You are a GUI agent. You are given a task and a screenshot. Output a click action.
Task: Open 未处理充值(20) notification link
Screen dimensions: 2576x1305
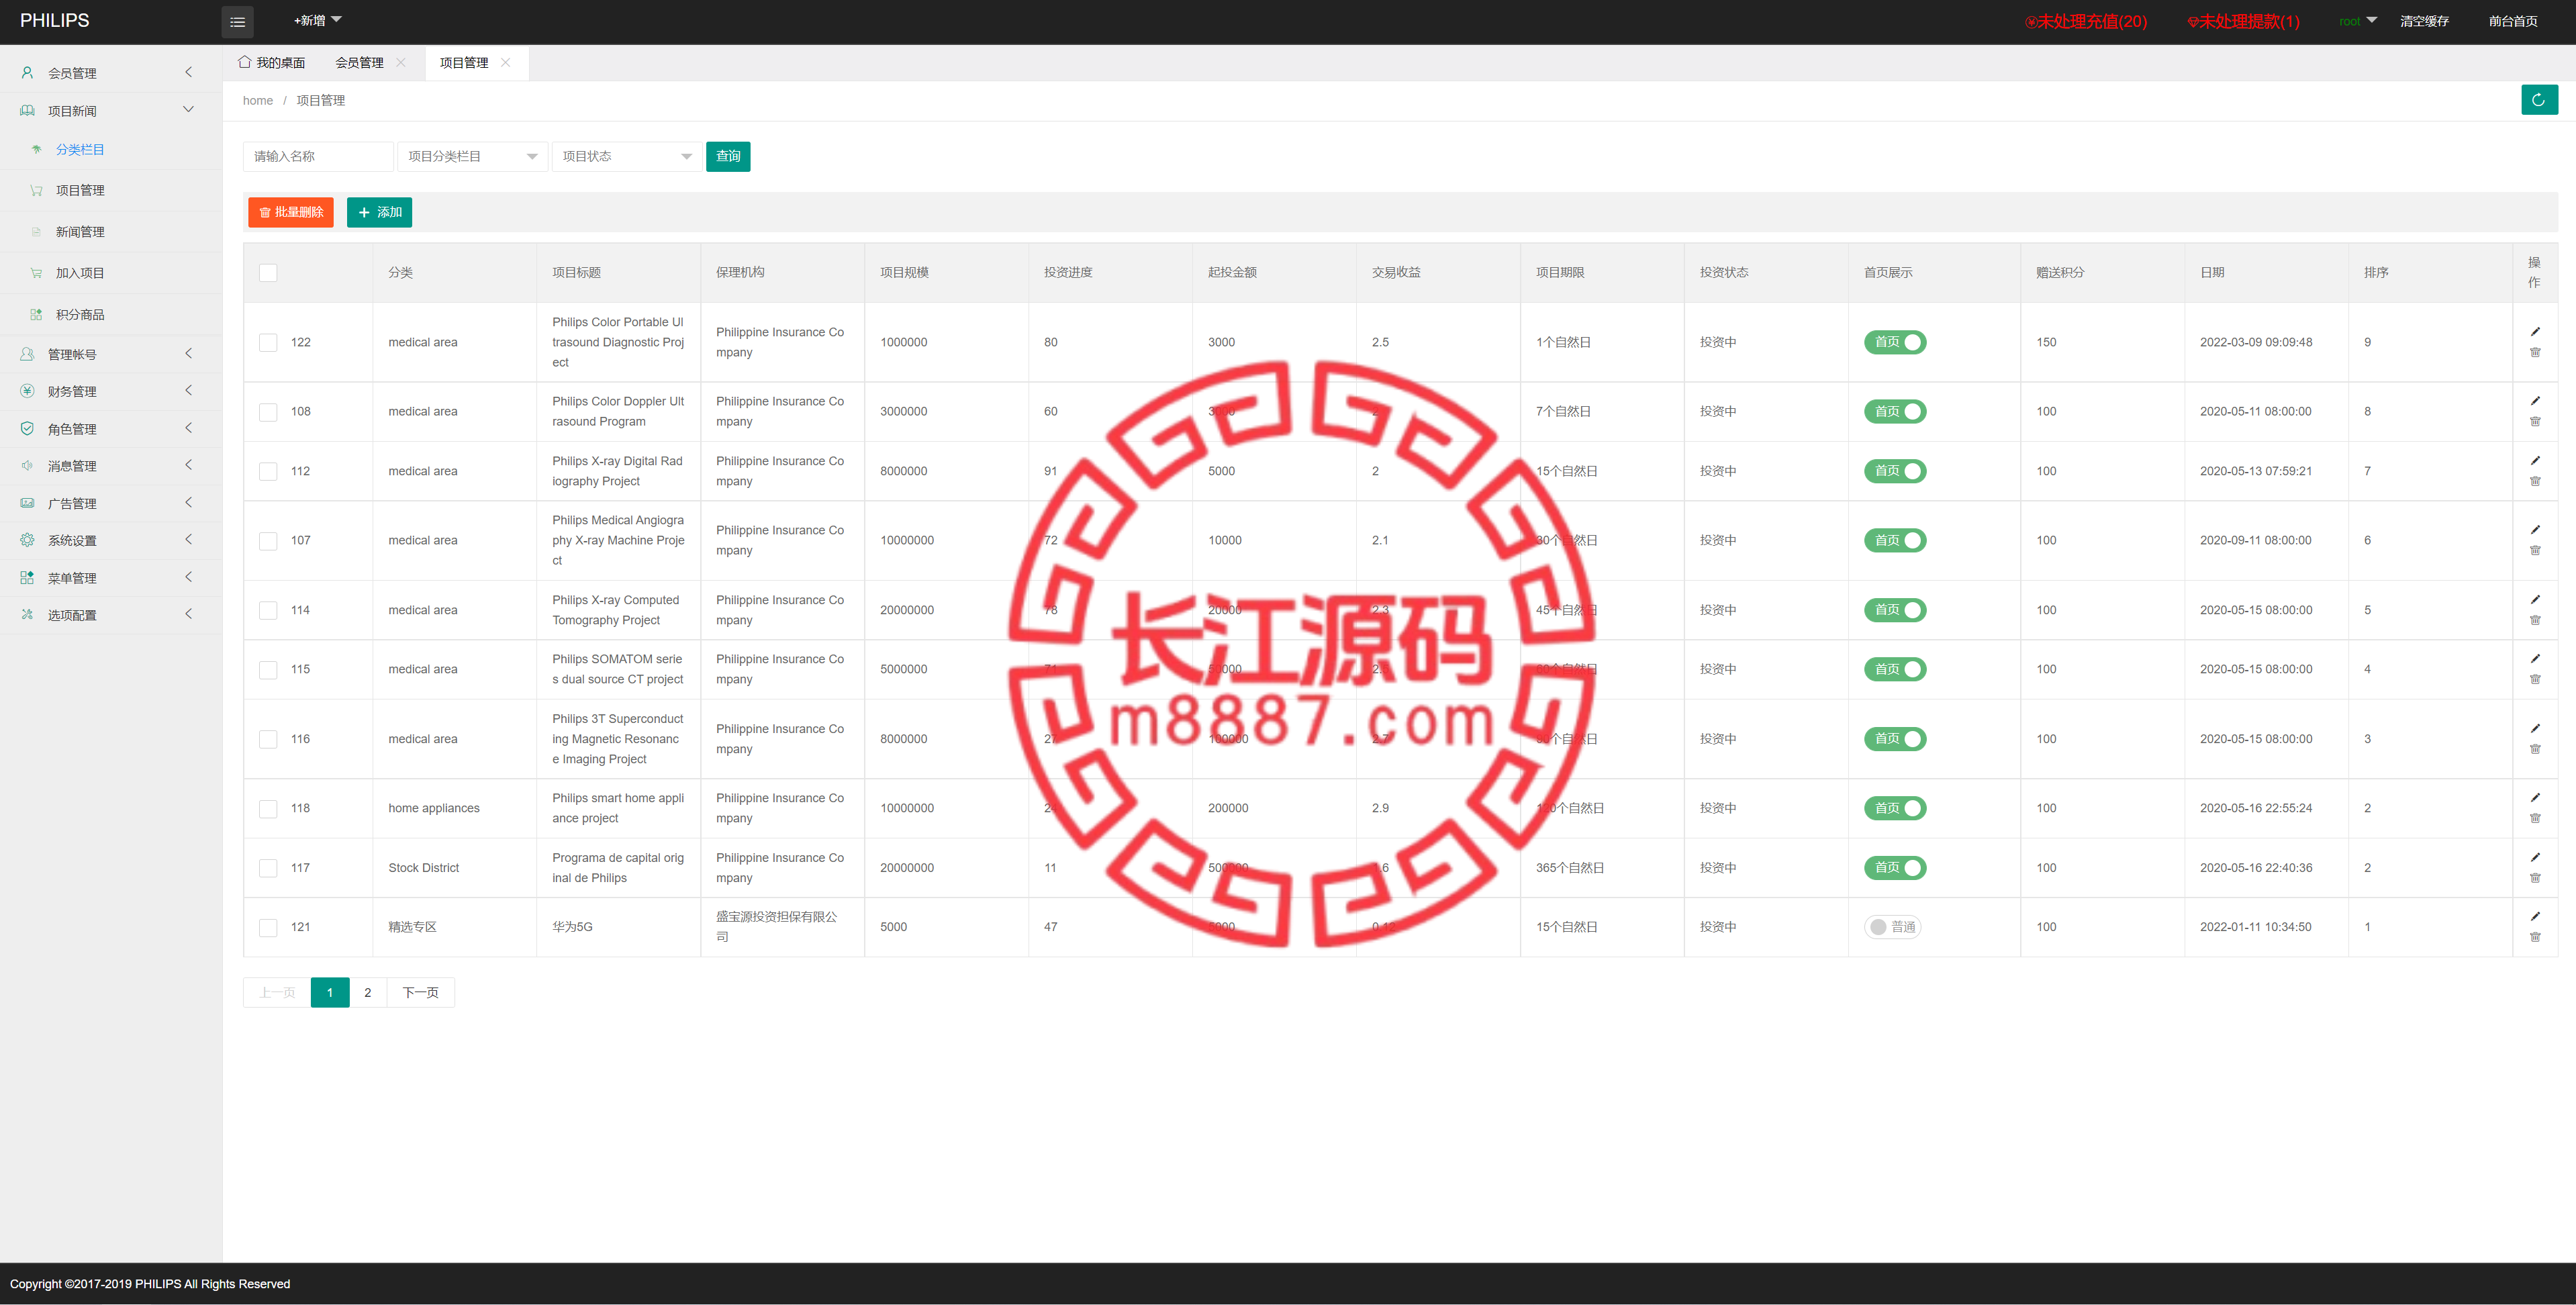point(2086,21)
